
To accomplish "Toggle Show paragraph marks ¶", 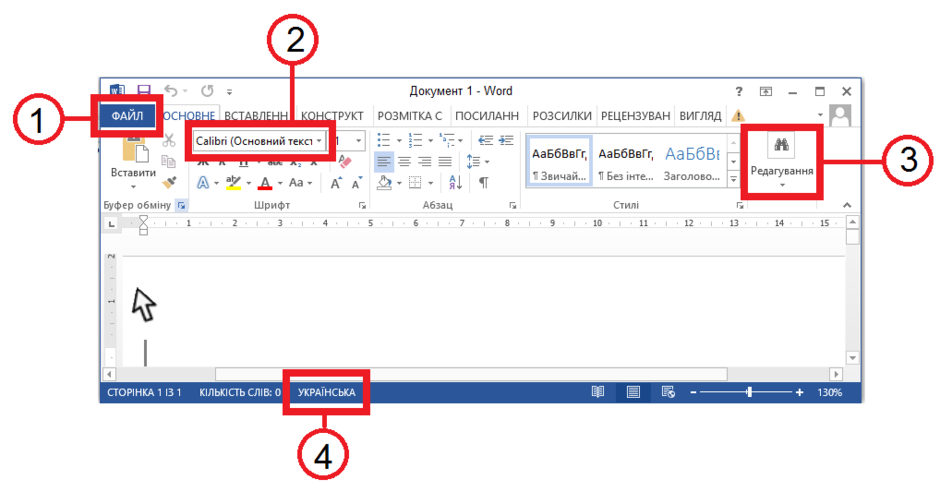I will pos(484,183).
